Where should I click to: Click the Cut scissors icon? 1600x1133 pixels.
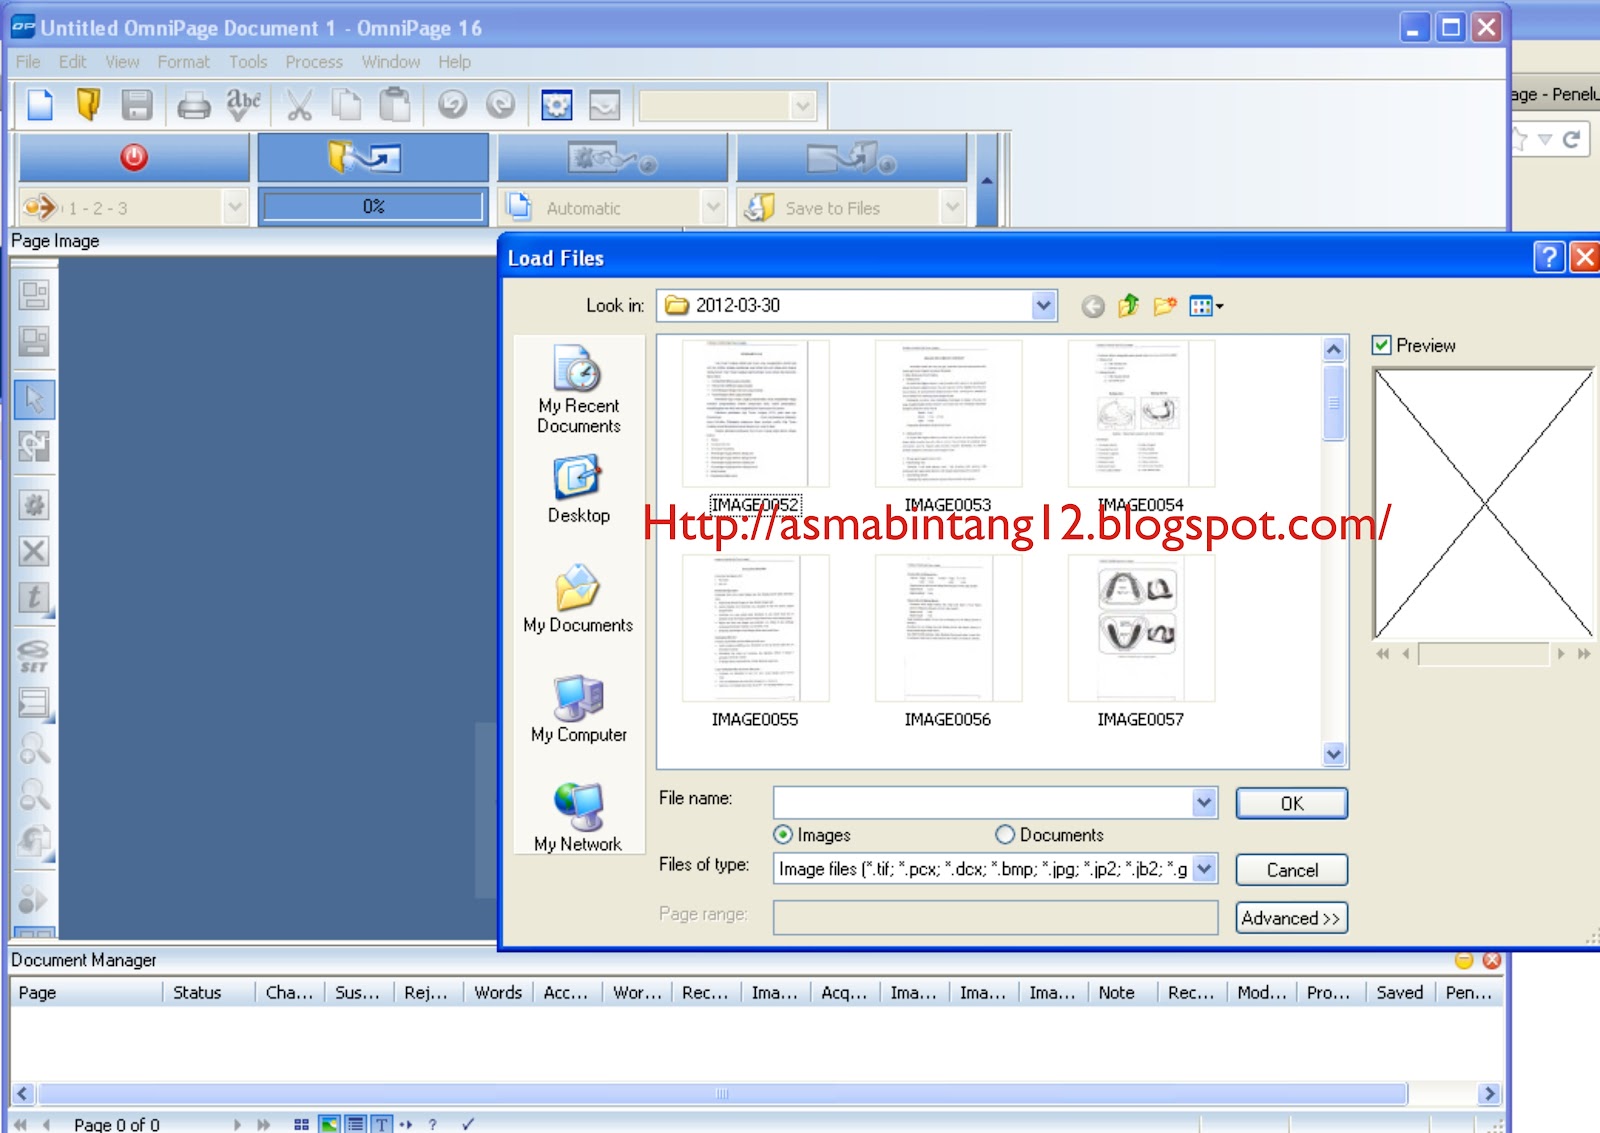(299, 104)
